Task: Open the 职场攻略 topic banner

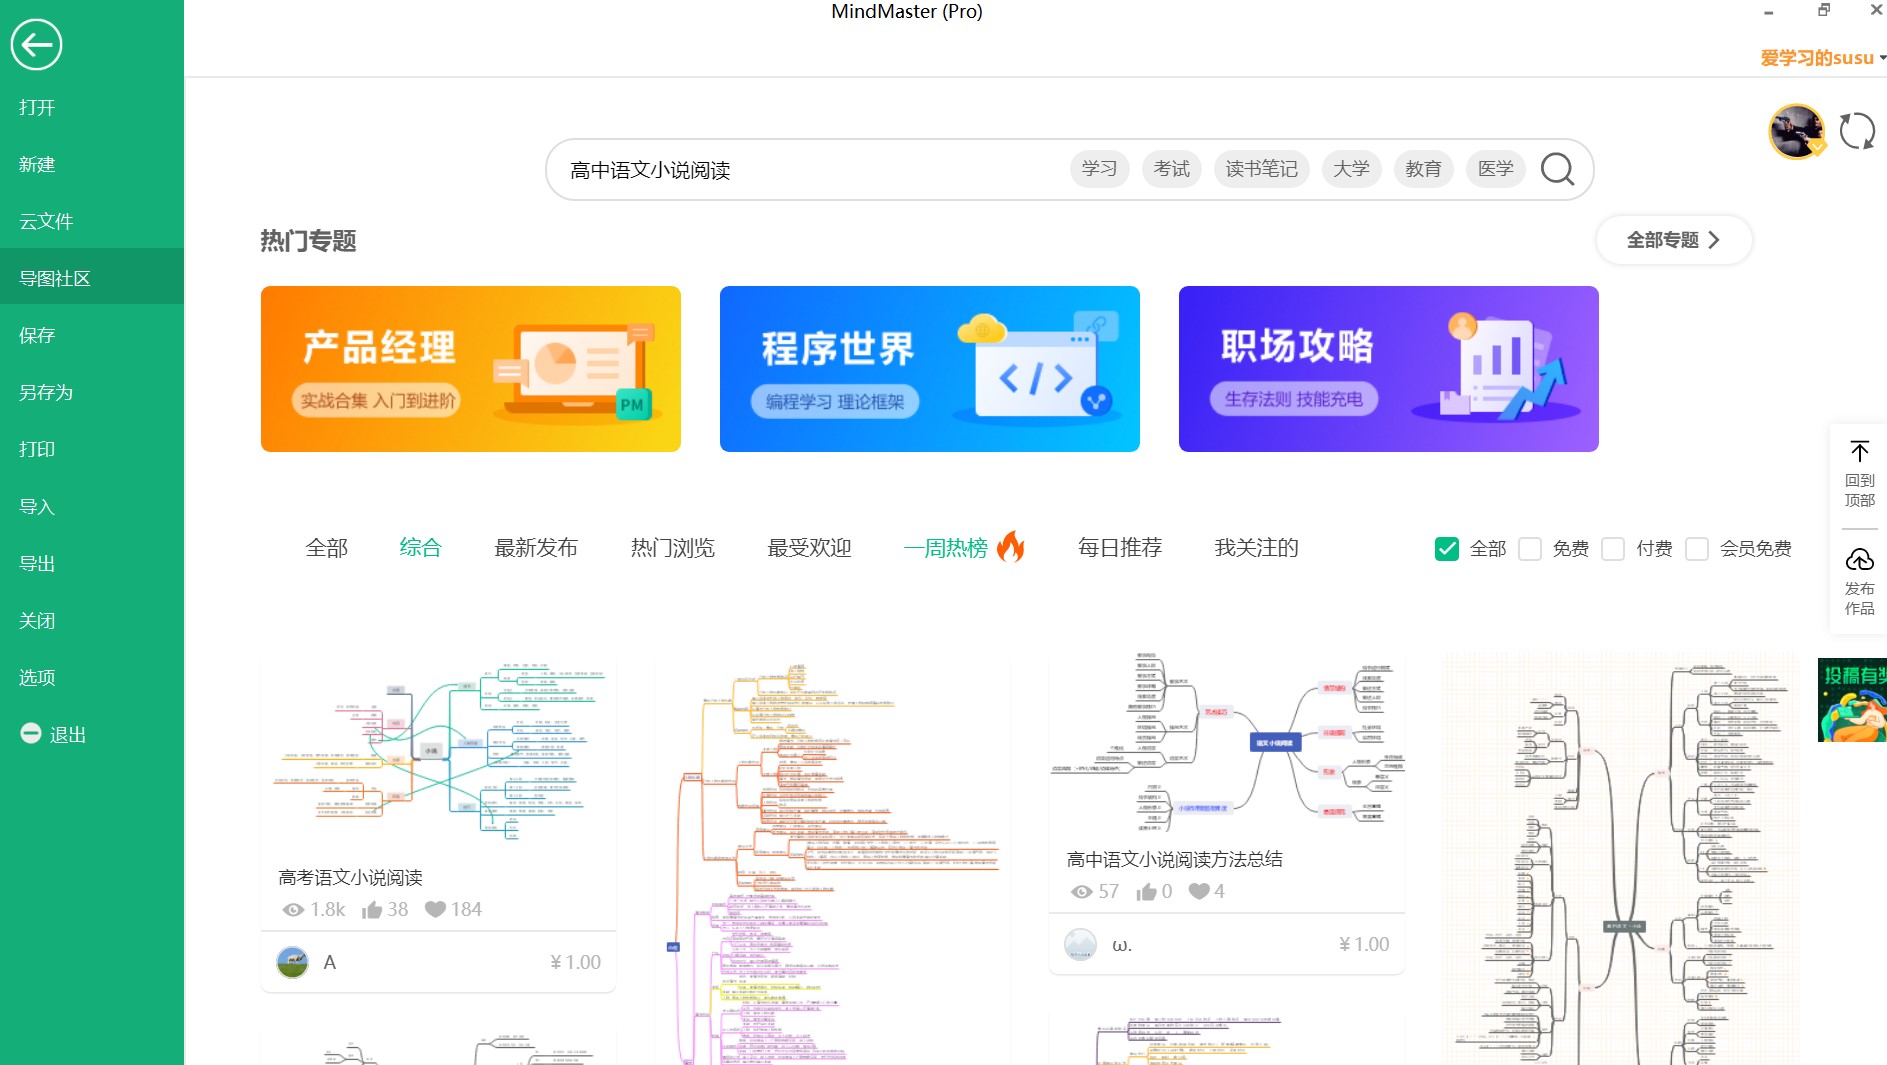Action: pos(1389,369)
